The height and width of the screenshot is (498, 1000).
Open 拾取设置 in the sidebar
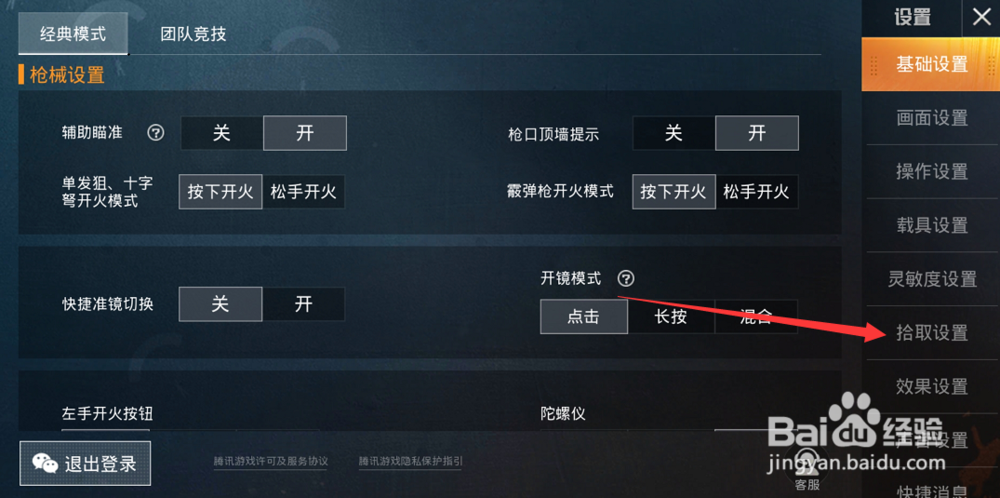(932, 333)
